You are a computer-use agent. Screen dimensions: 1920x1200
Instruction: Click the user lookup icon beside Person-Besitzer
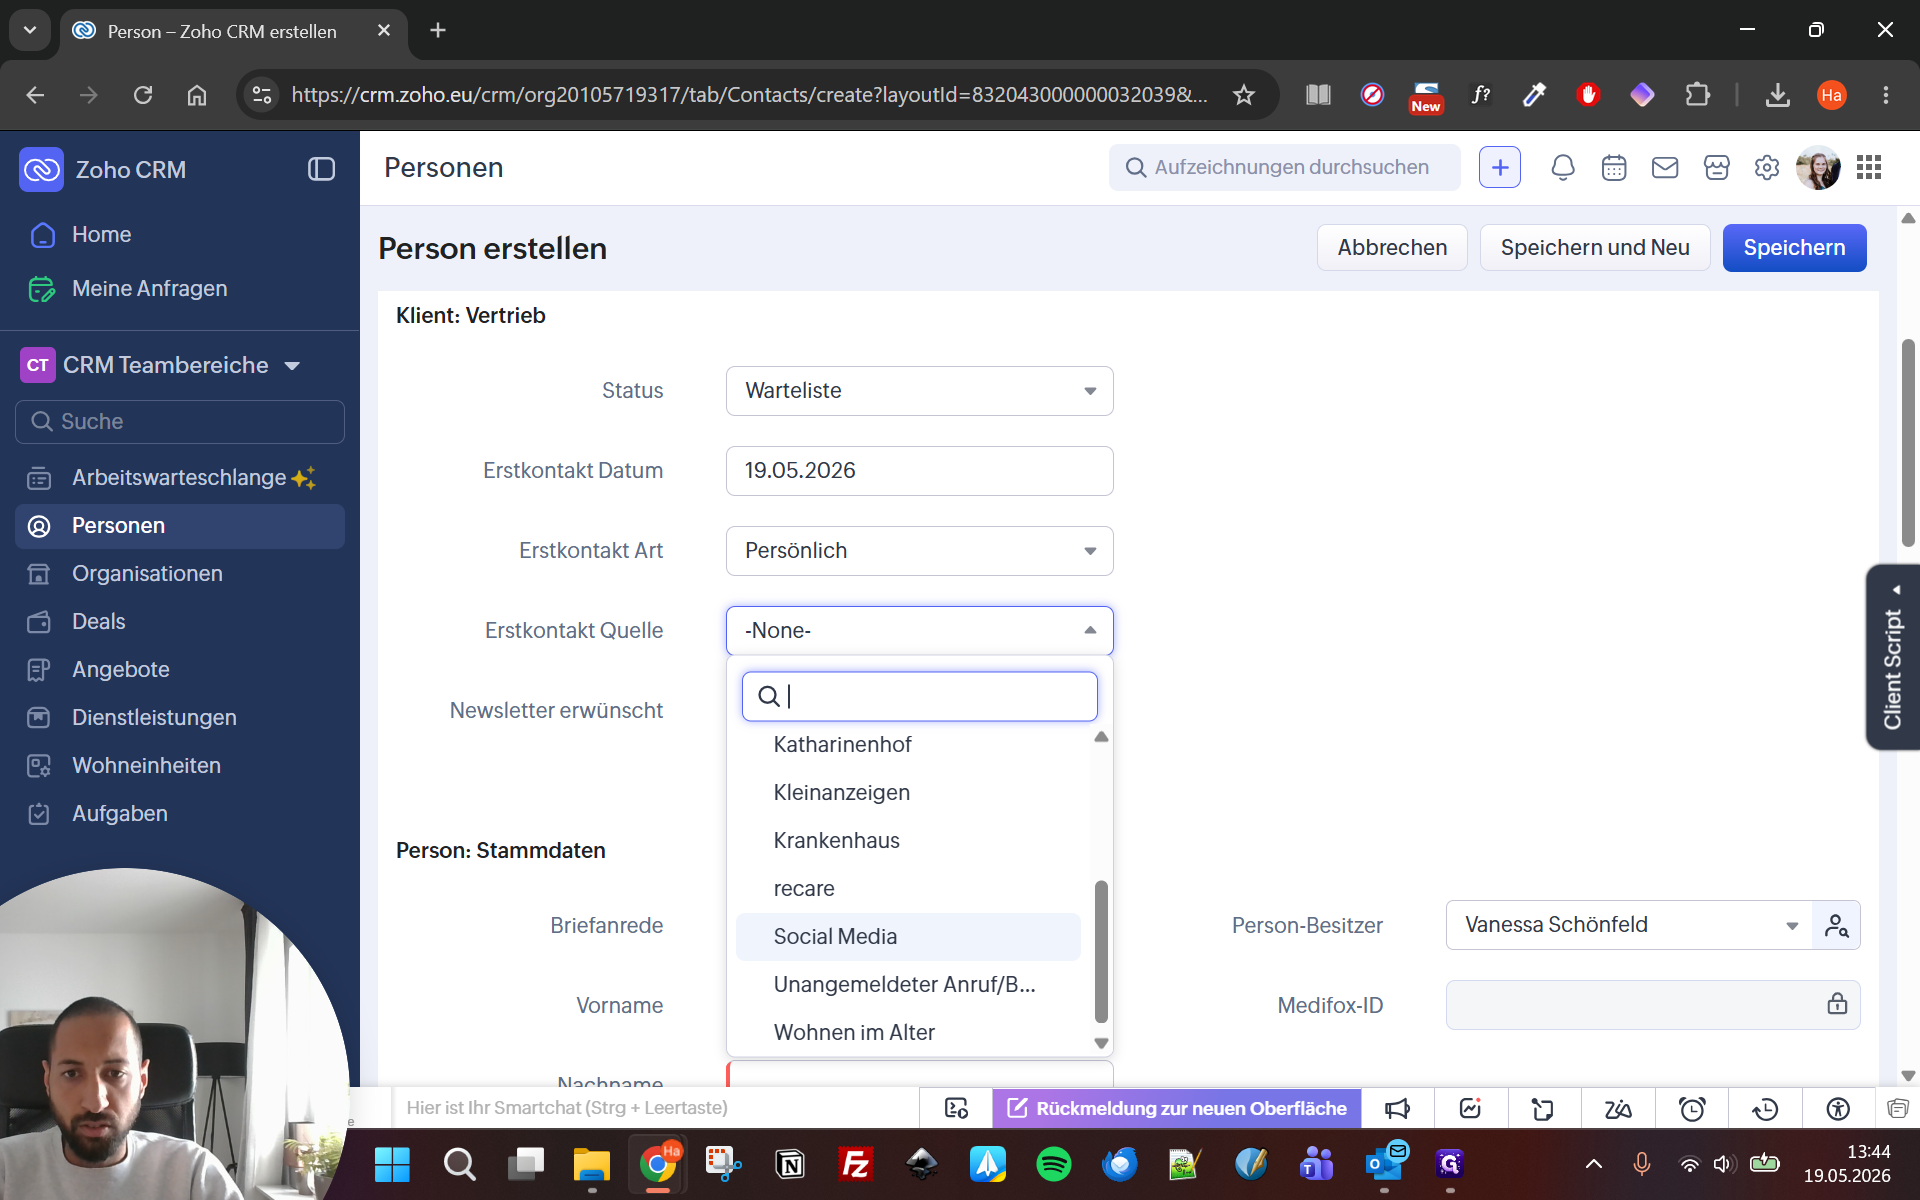[1836, 925]
